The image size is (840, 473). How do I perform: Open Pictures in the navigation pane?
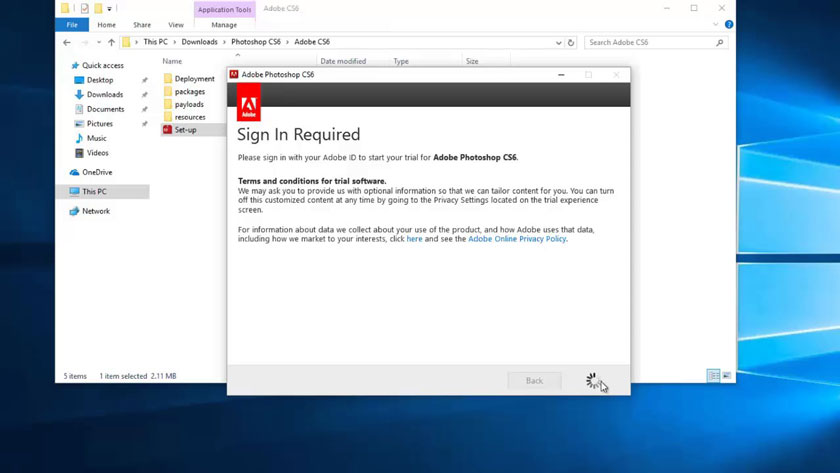pos(100,124)
